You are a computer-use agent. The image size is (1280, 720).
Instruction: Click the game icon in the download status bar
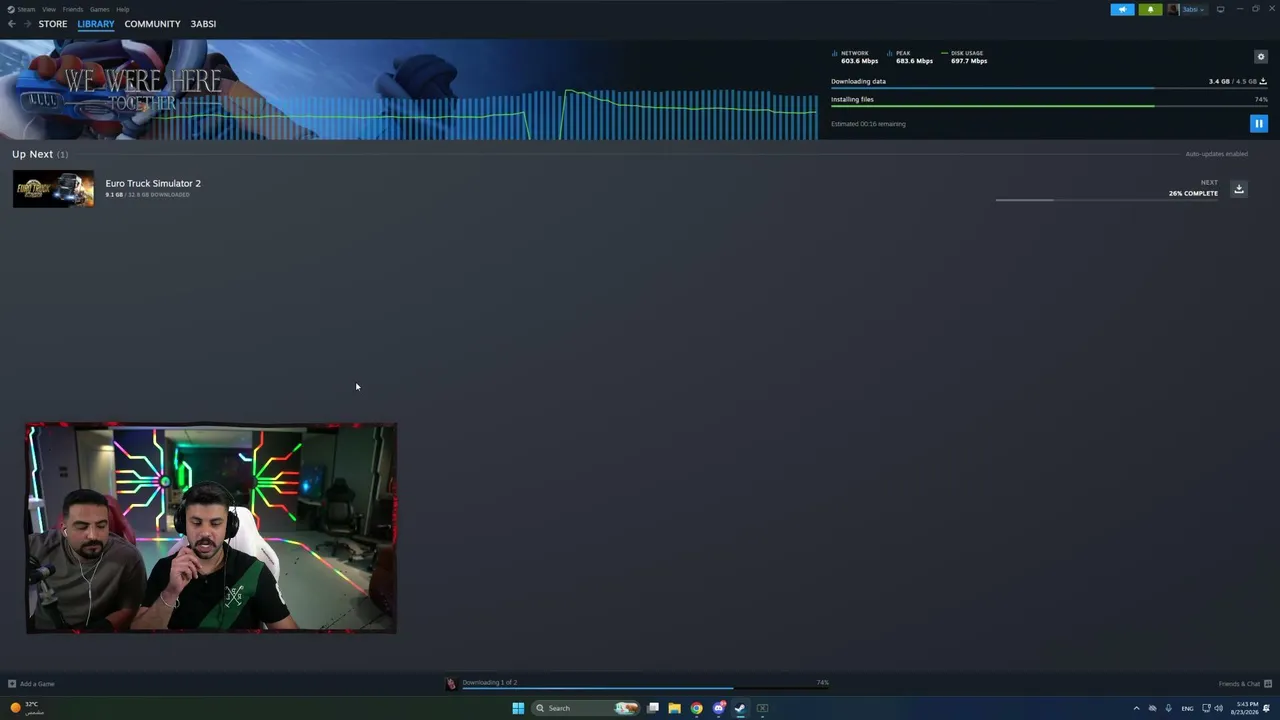click(x=451, y=684)
